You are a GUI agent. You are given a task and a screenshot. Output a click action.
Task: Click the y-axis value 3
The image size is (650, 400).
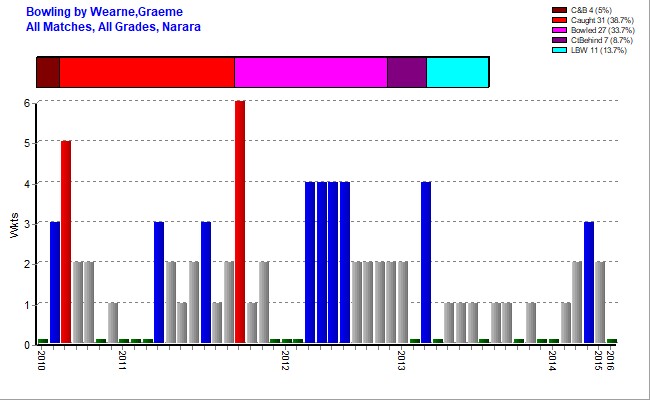pyautogui.click(x=27, y=224)
